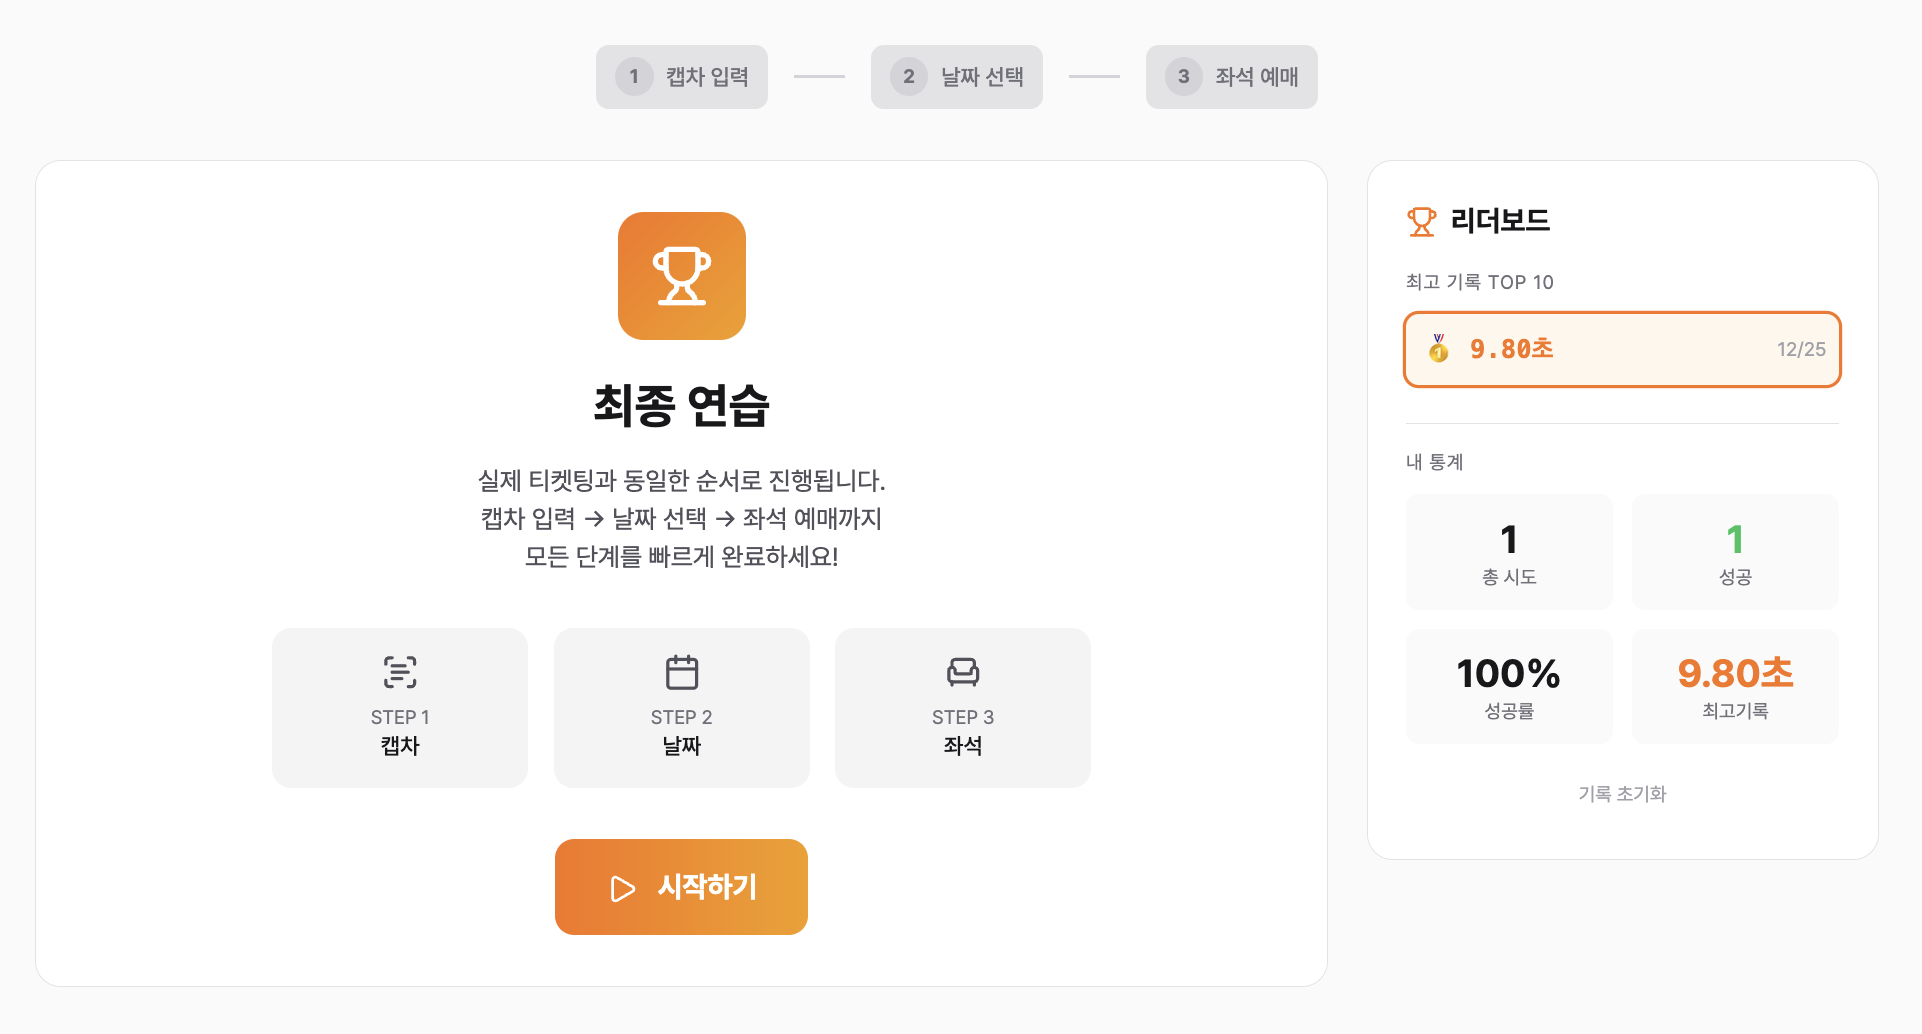Viewport: 1922px width, 1034px height.
Task: Select the 좌석 예매 step tab
Action: click(1232, 77)
